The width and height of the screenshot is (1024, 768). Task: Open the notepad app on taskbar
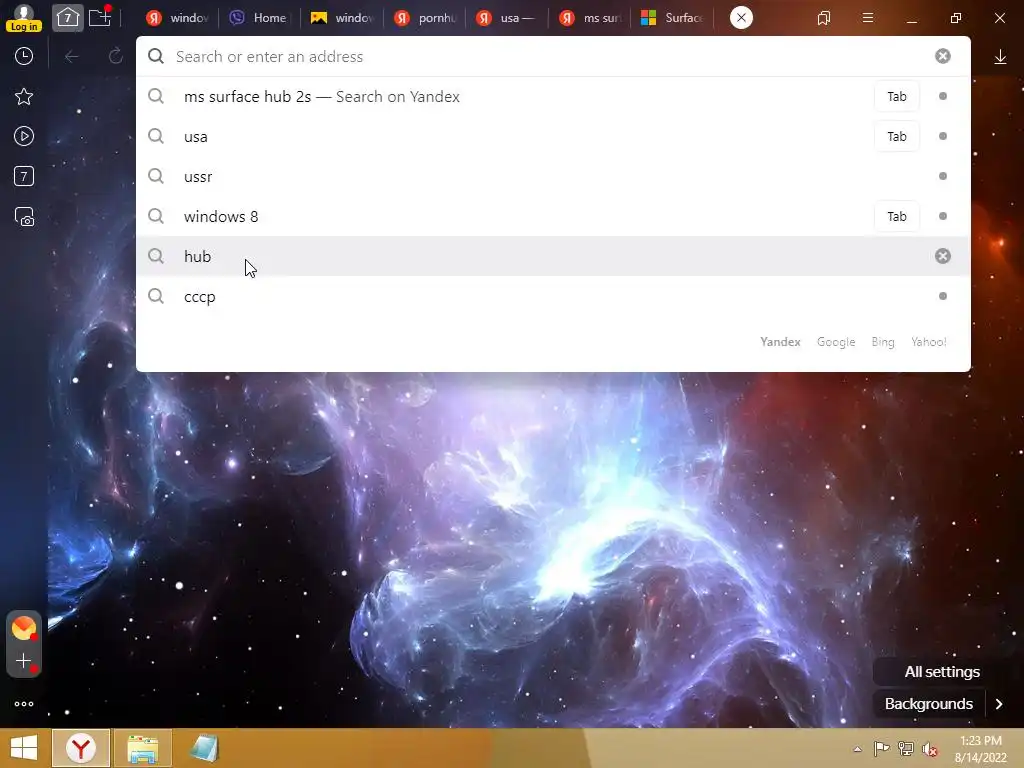[204, 748]
